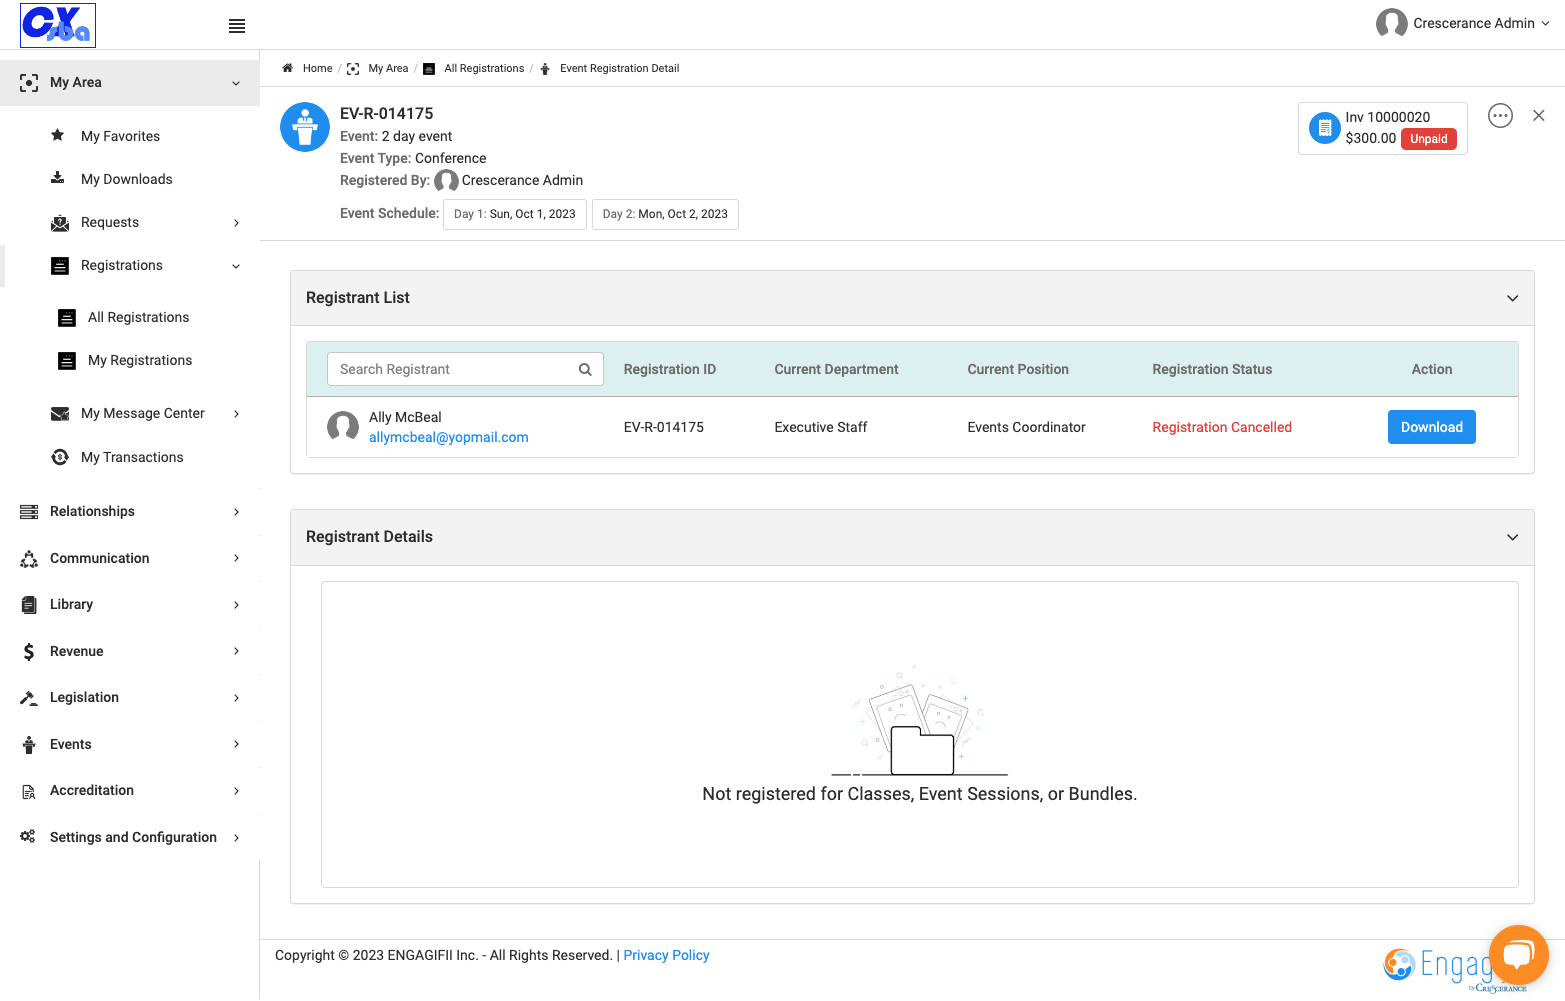This screenshot has width=1565, height=1001.
Task: Select All Registrations in sidebar
Action: (138, 317)
